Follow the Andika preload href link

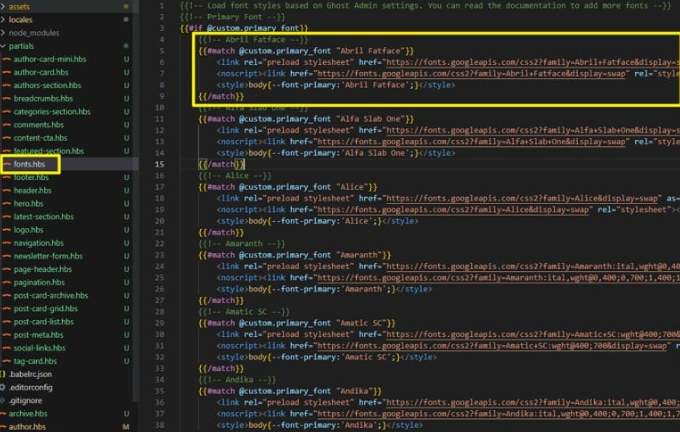(x=533, y=402)
